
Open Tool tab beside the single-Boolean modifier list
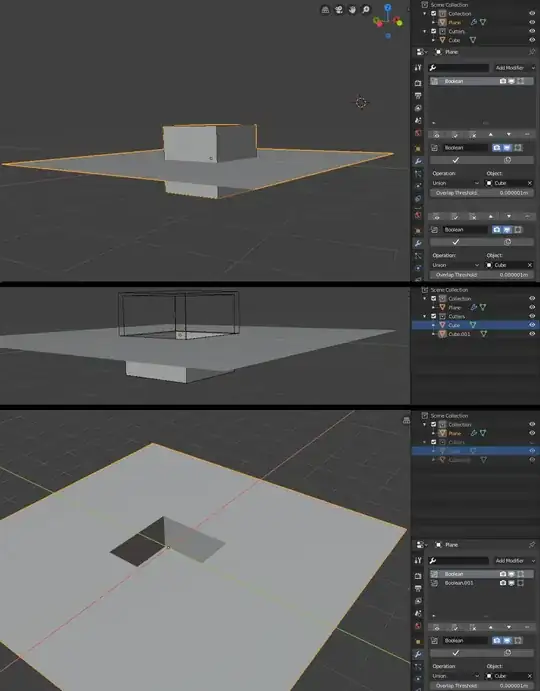pyautogui.click(x=418, y=68)
